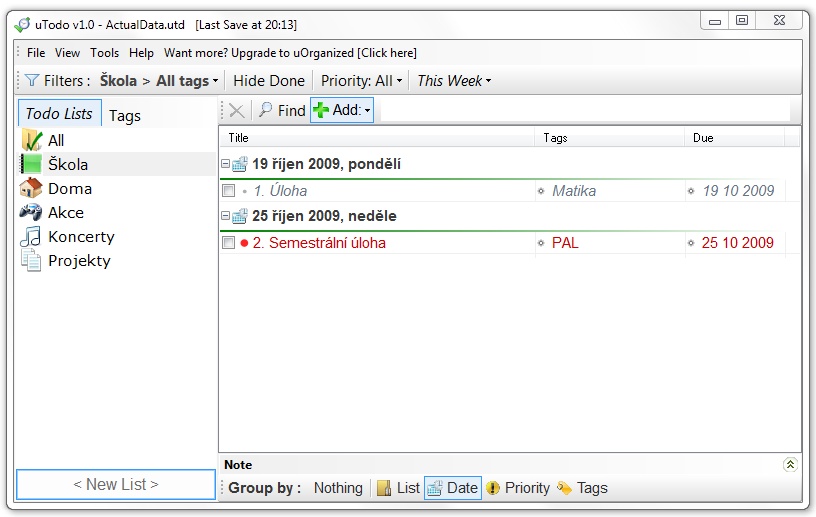The width and height of the screenshot is (816, 517).
Task: Open the All tags filter dropdown
Action: (x=187, y=81)
